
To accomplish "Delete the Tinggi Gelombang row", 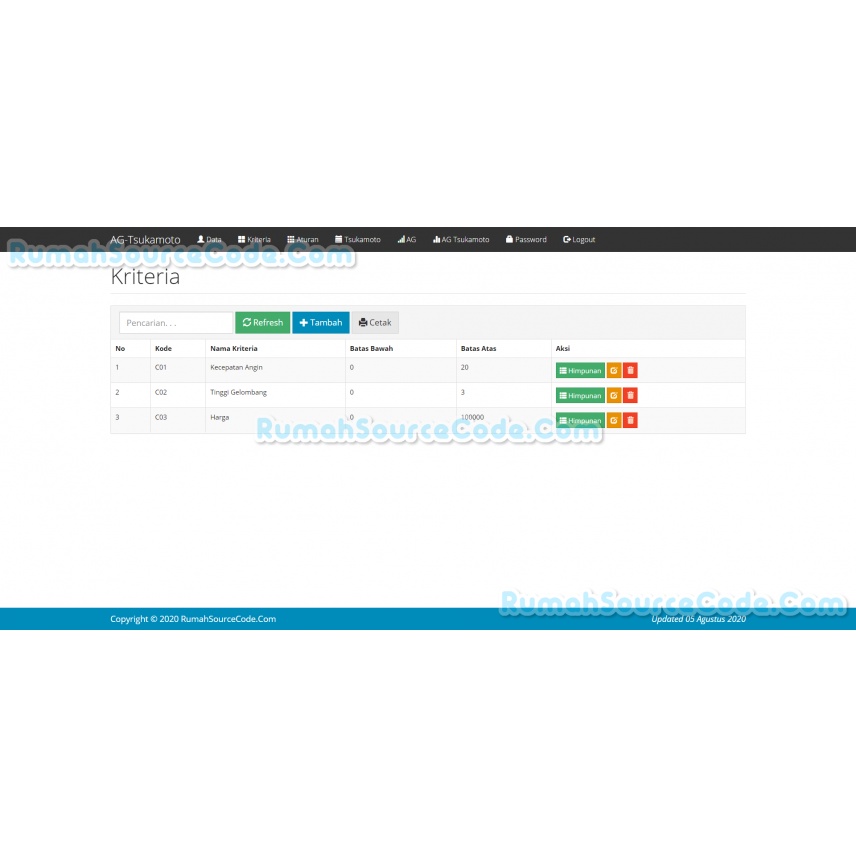I will 631,395.
